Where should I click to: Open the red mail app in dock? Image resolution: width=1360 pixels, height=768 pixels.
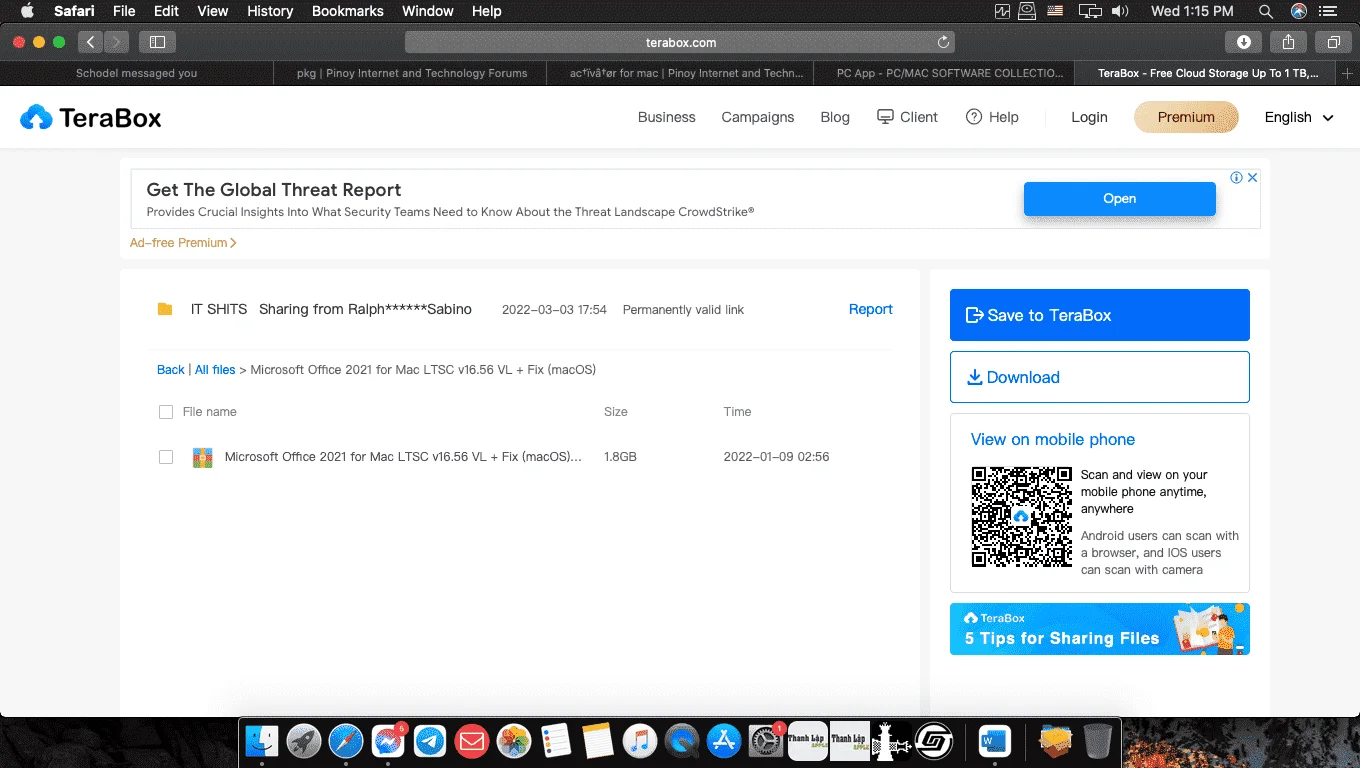pos(471,741)
